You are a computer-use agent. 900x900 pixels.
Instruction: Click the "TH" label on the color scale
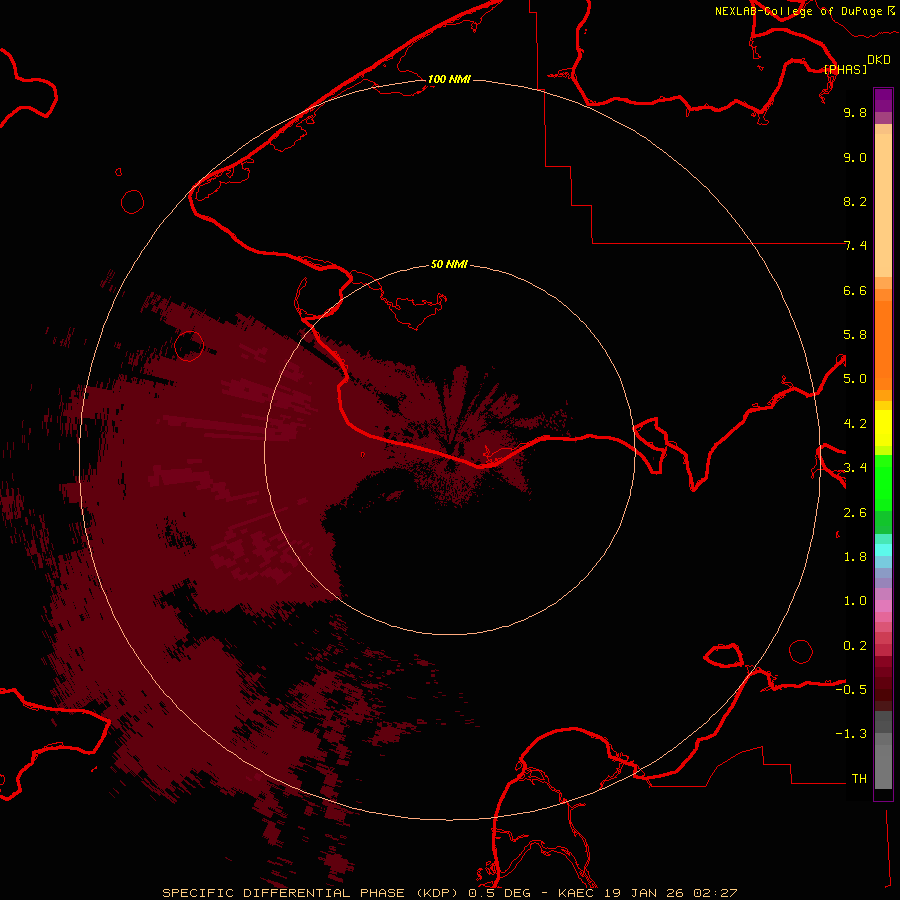(859, 779)
